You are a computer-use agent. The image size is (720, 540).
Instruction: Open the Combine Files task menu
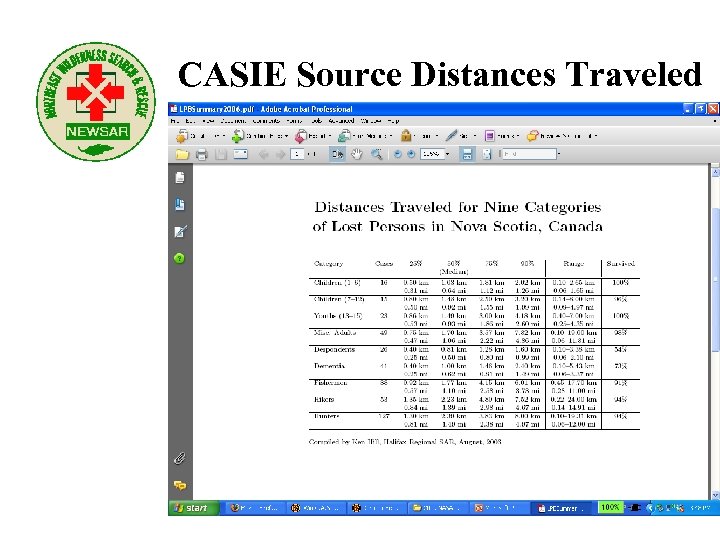click(x=260, y=136)
